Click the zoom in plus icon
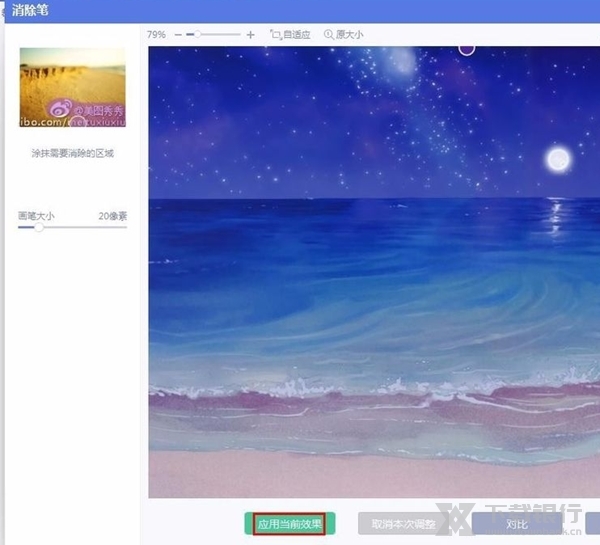Image resolution: width=600 pixels, height=545 pixels. pos(250,35)
